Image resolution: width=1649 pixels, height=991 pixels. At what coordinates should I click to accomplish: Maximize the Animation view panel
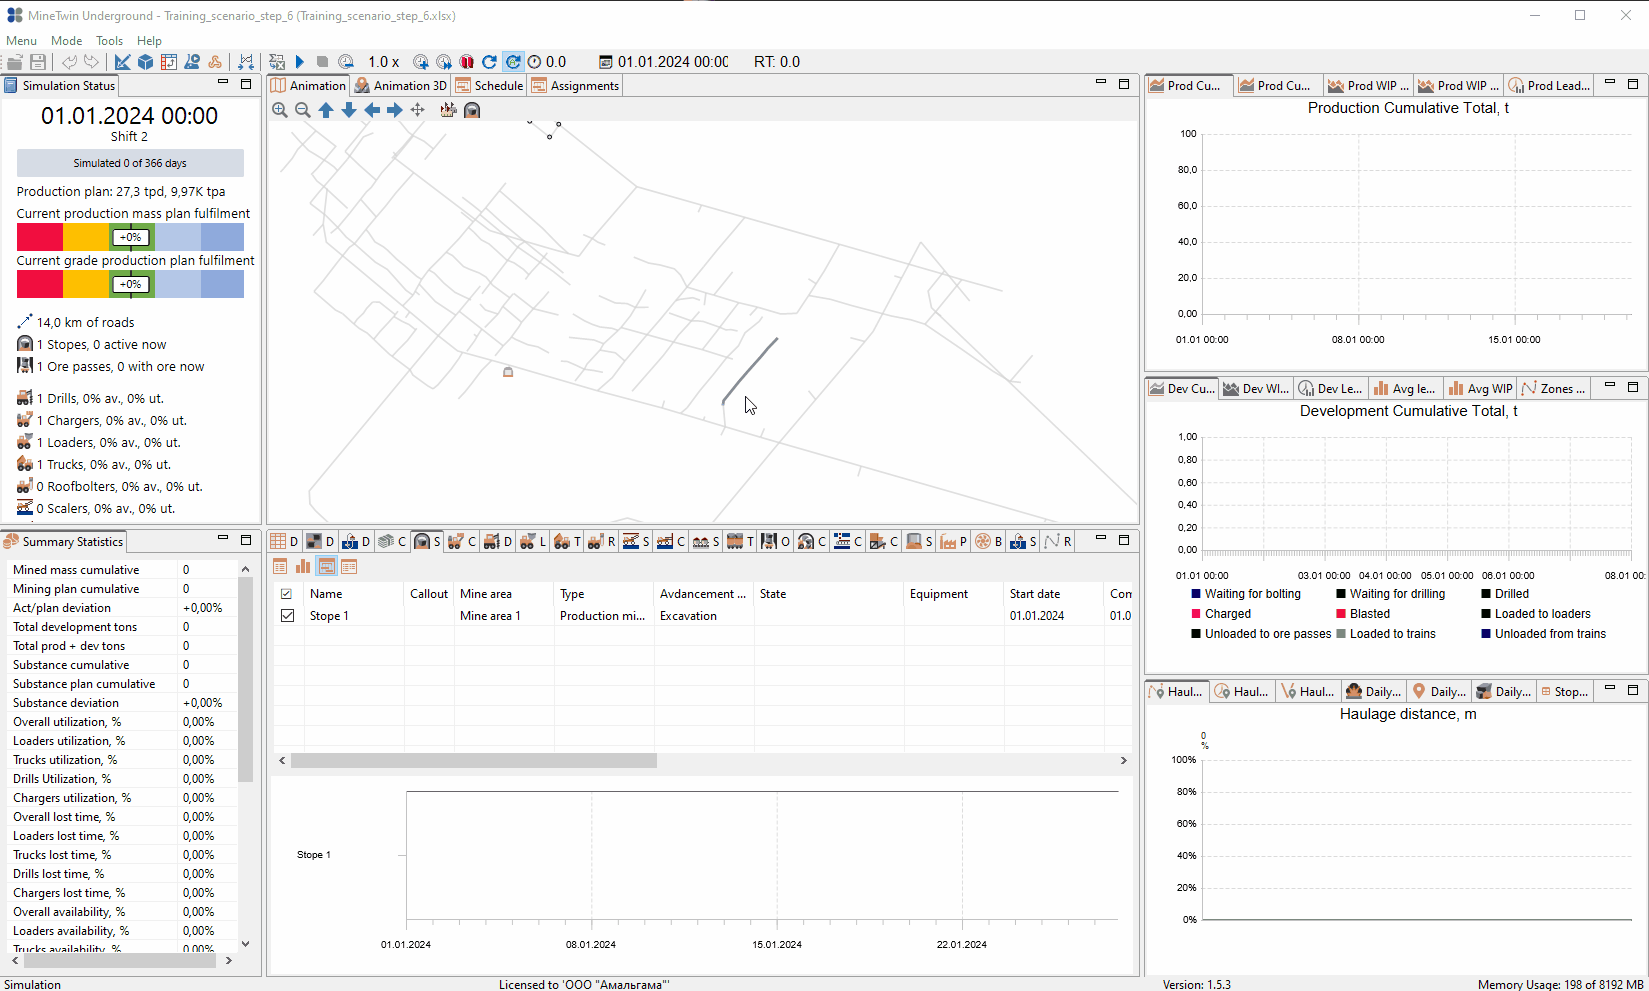point(1124,84)
